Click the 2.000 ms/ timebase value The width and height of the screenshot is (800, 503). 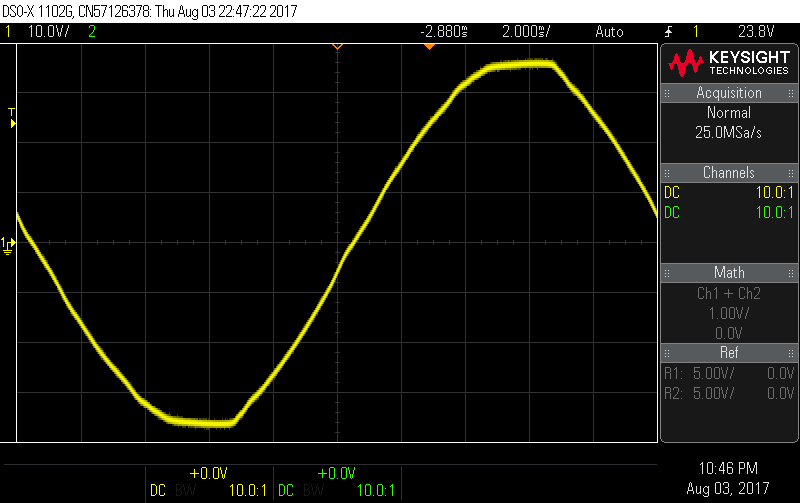[526, 32]
